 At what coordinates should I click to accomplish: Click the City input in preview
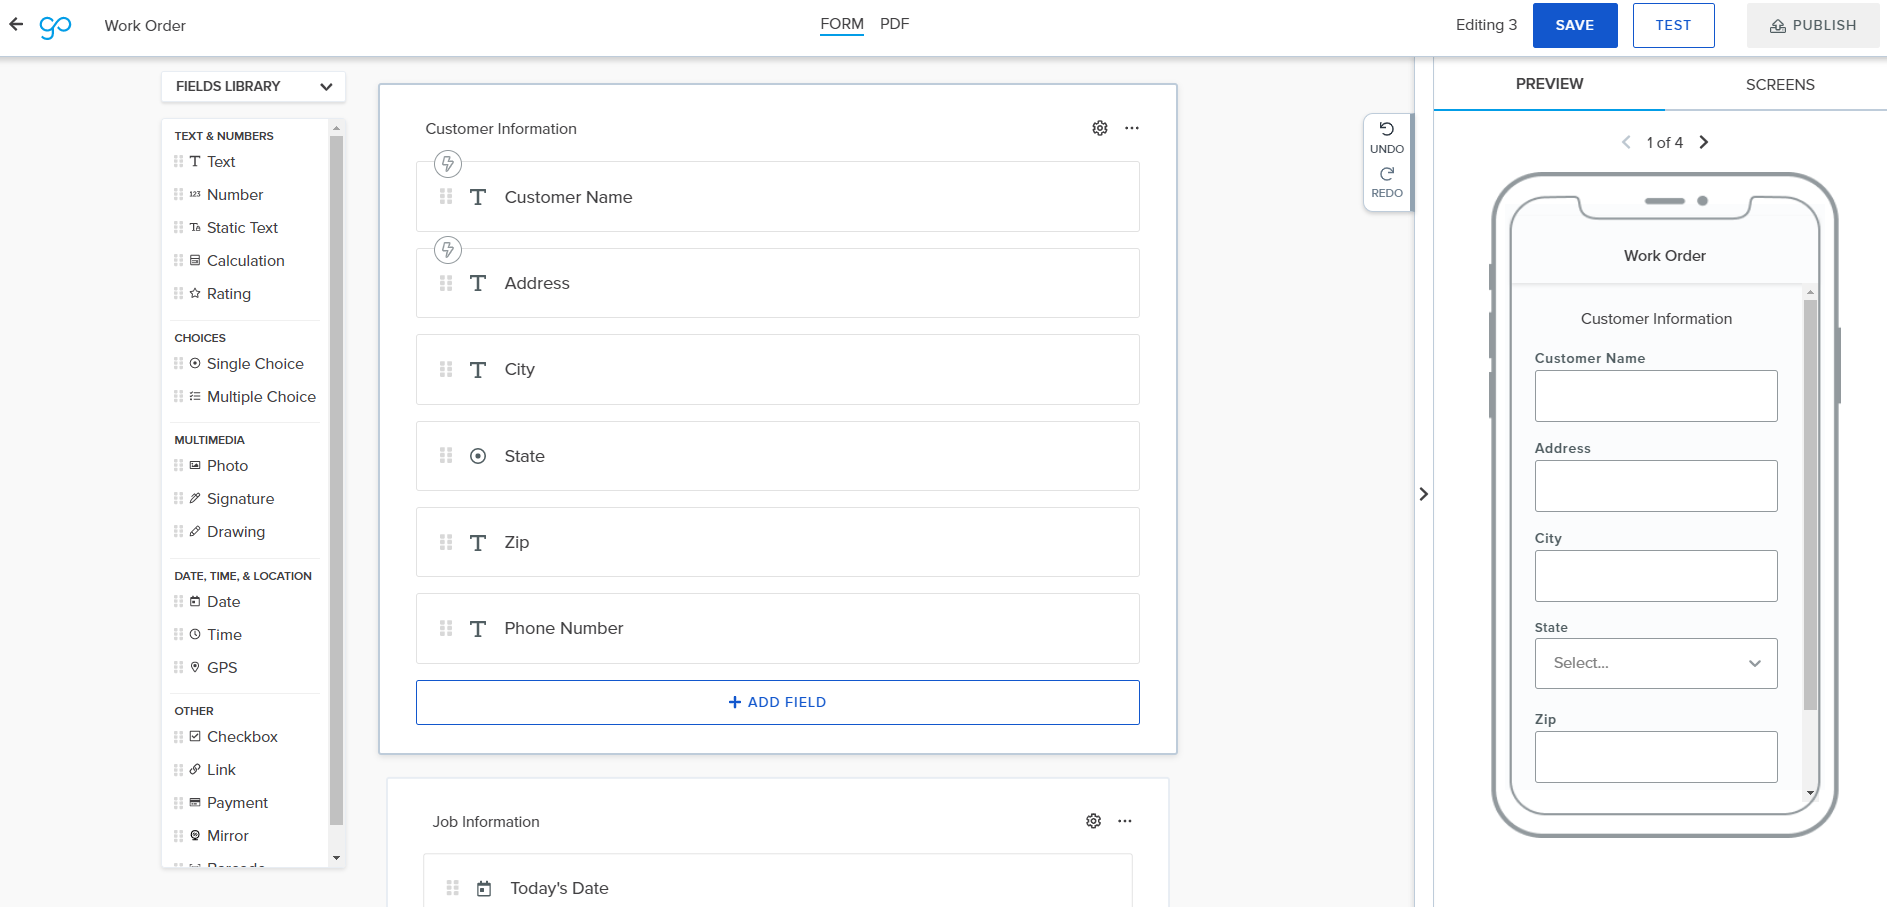point(1656,576)
